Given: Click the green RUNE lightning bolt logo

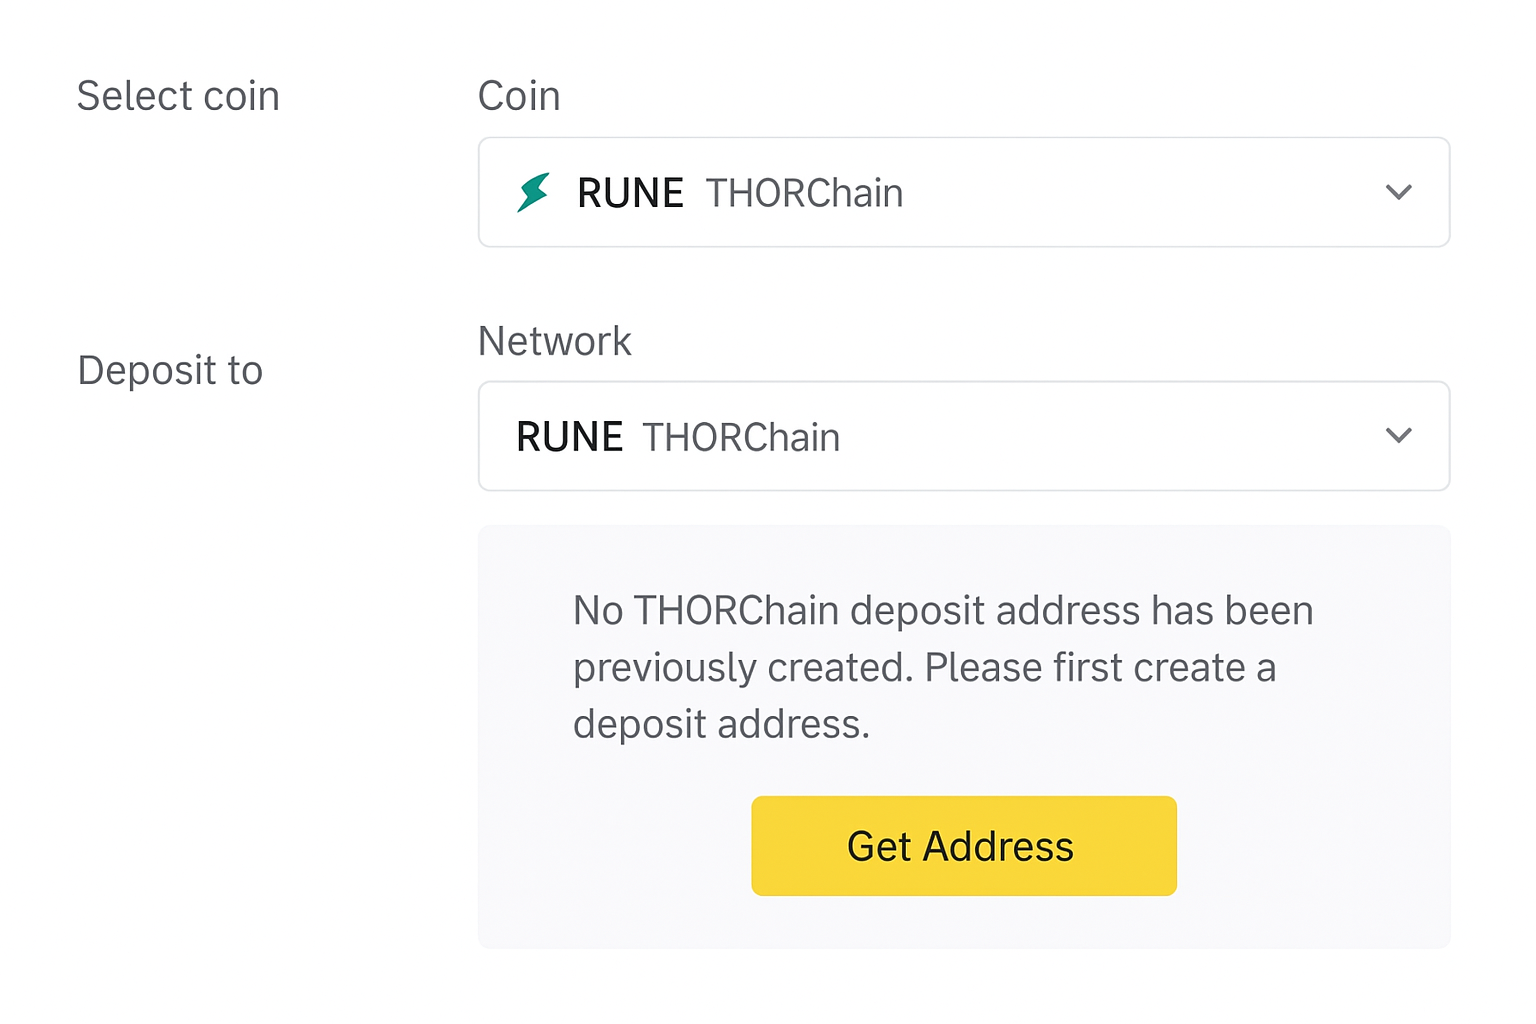Looking at the screenshot, I should click(x=533, y=192).
